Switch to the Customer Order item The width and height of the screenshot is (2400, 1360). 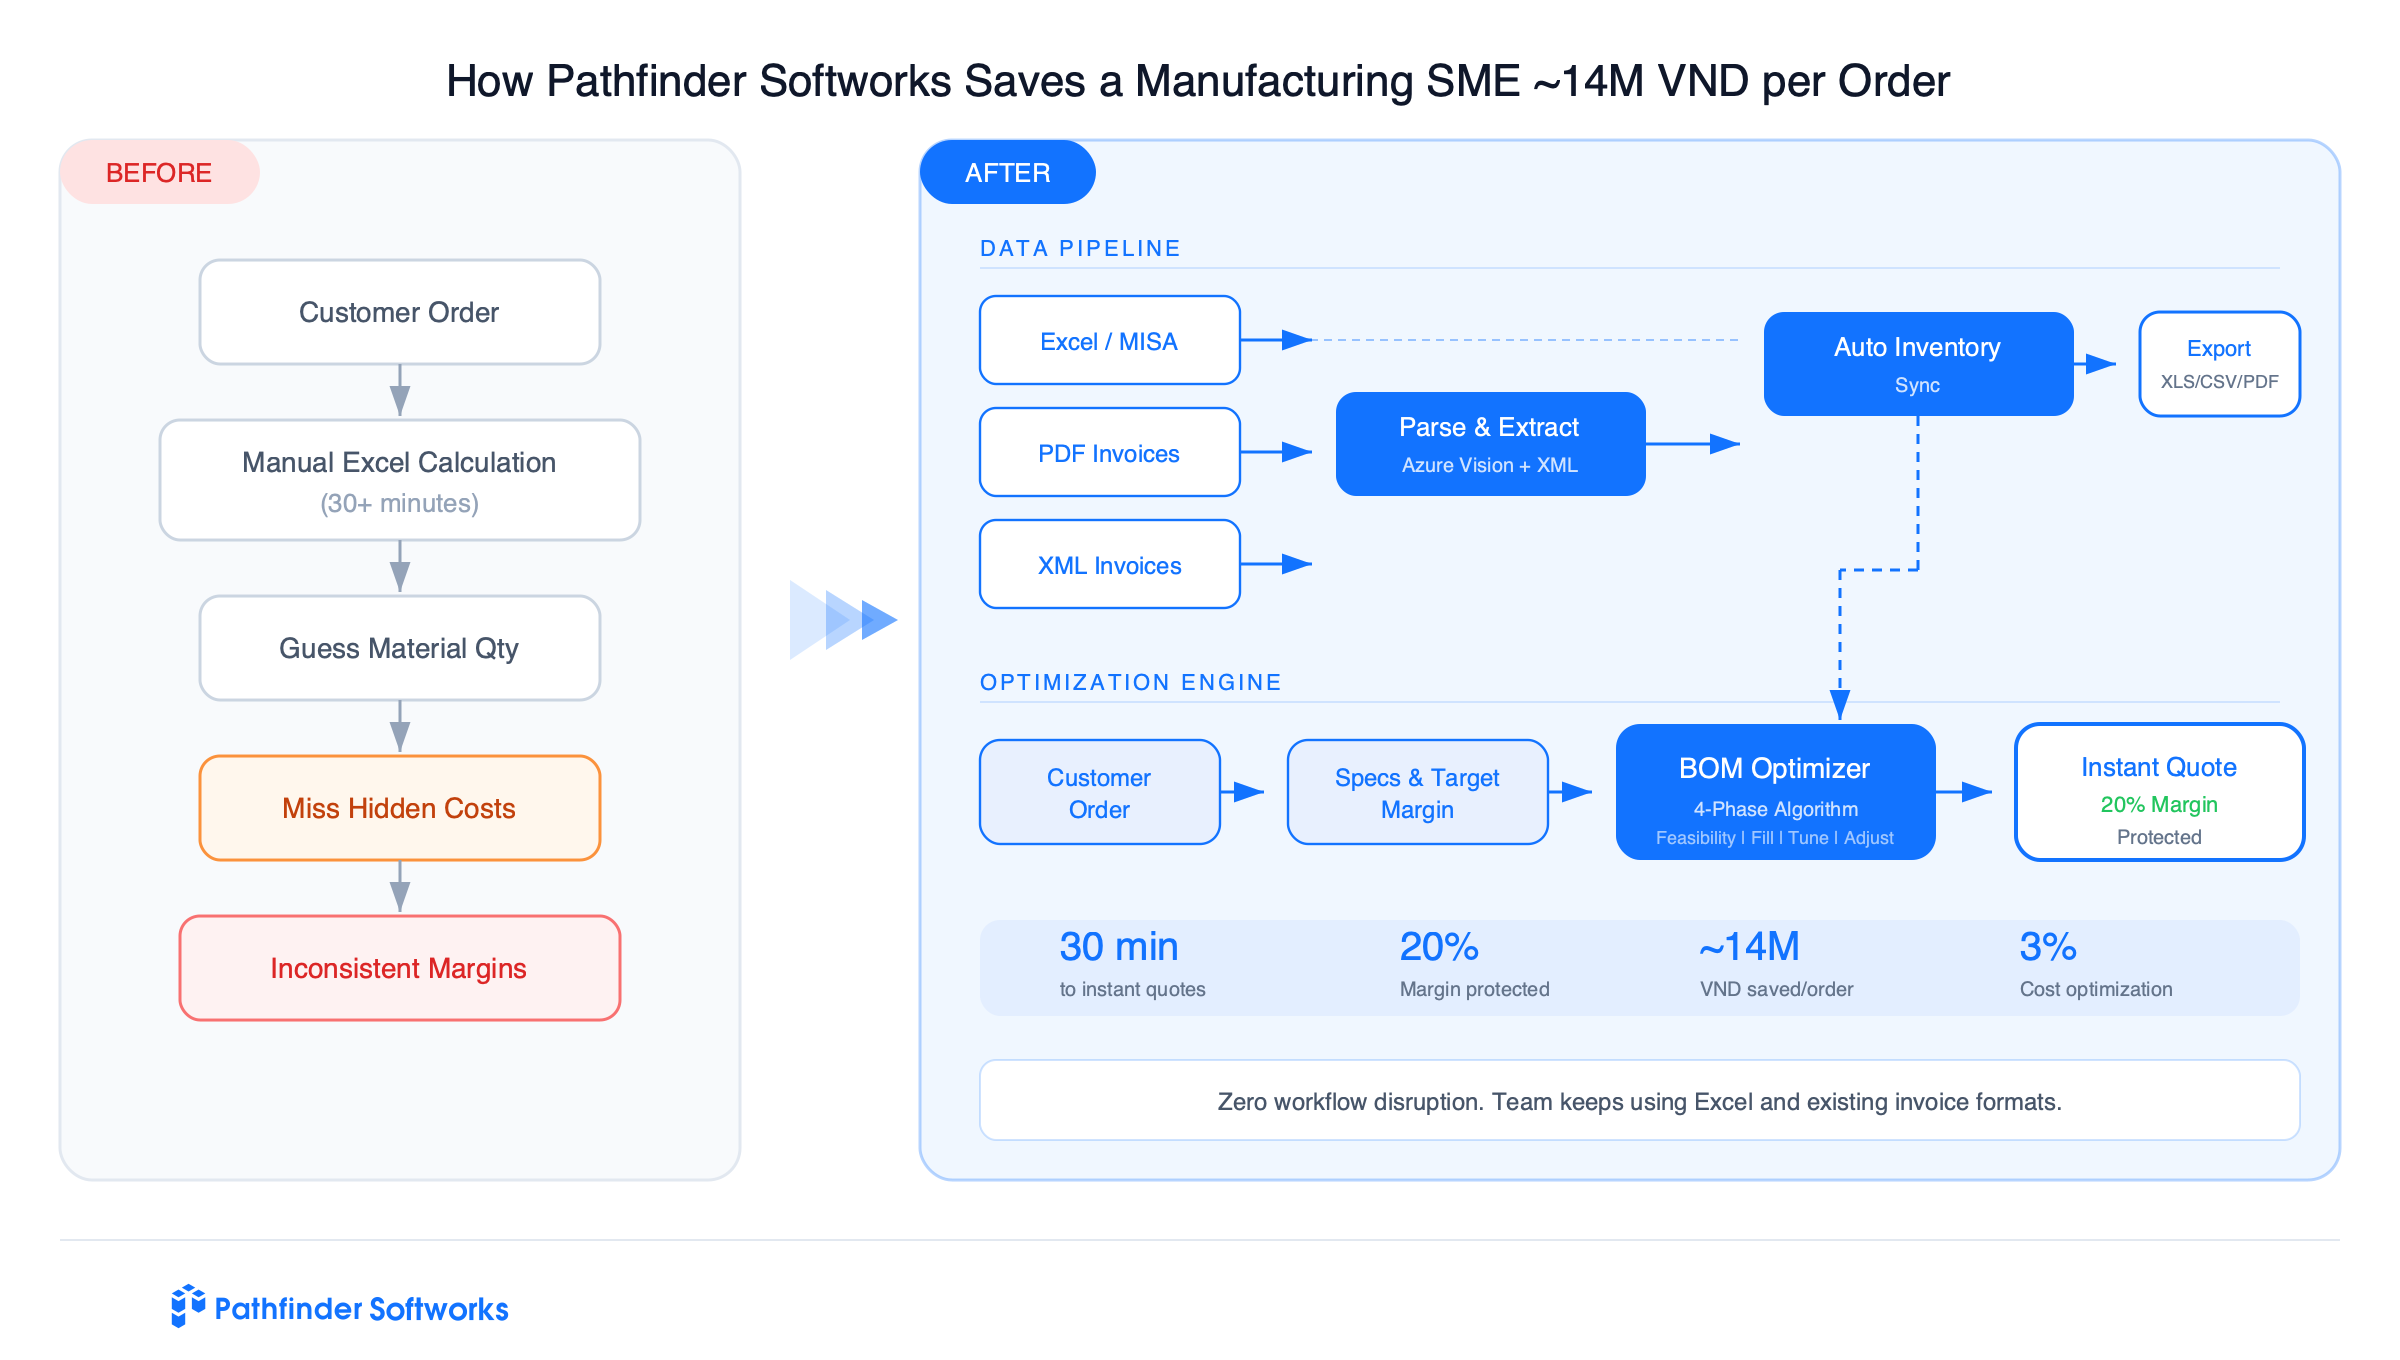(1098, 792)
